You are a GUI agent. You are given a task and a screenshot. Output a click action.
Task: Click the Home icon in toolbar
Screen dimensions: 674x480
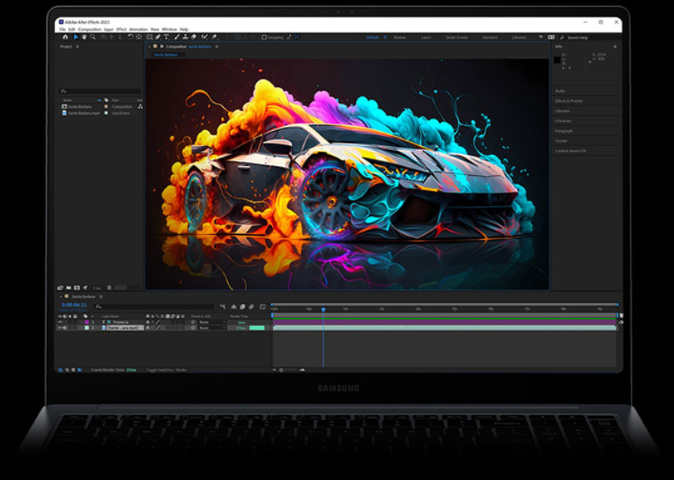65,37
